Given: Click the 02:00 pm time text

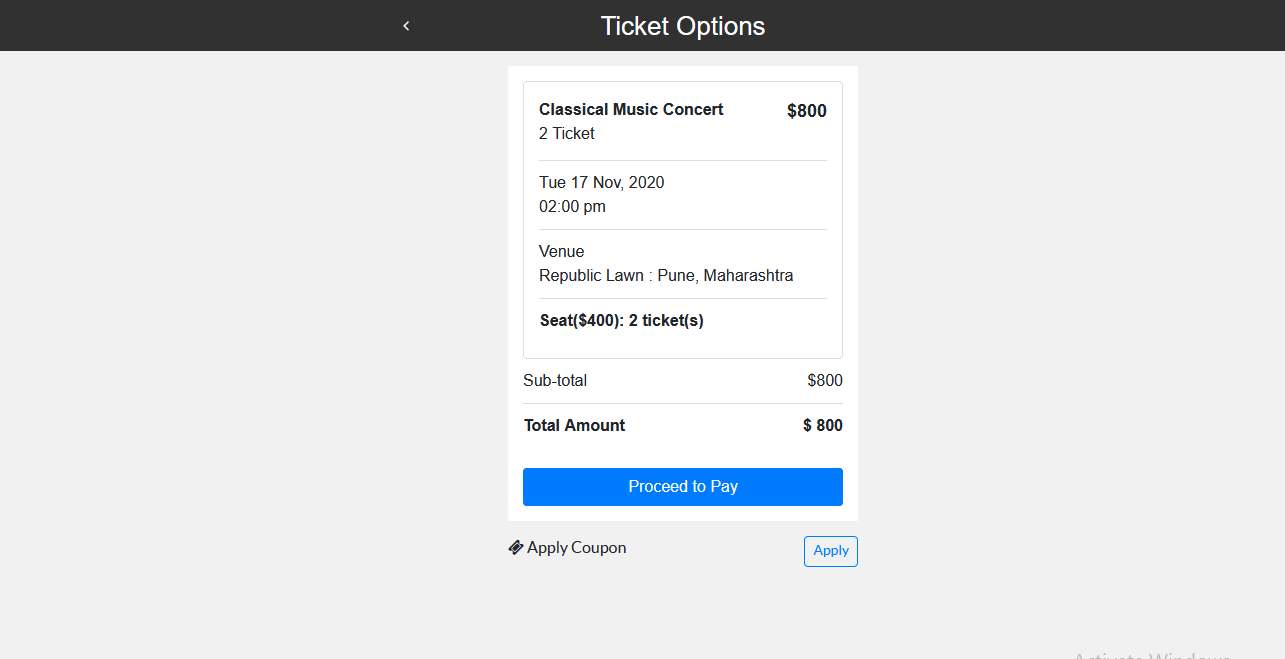Looking at the screenshot, I should (x=572, y=207).
